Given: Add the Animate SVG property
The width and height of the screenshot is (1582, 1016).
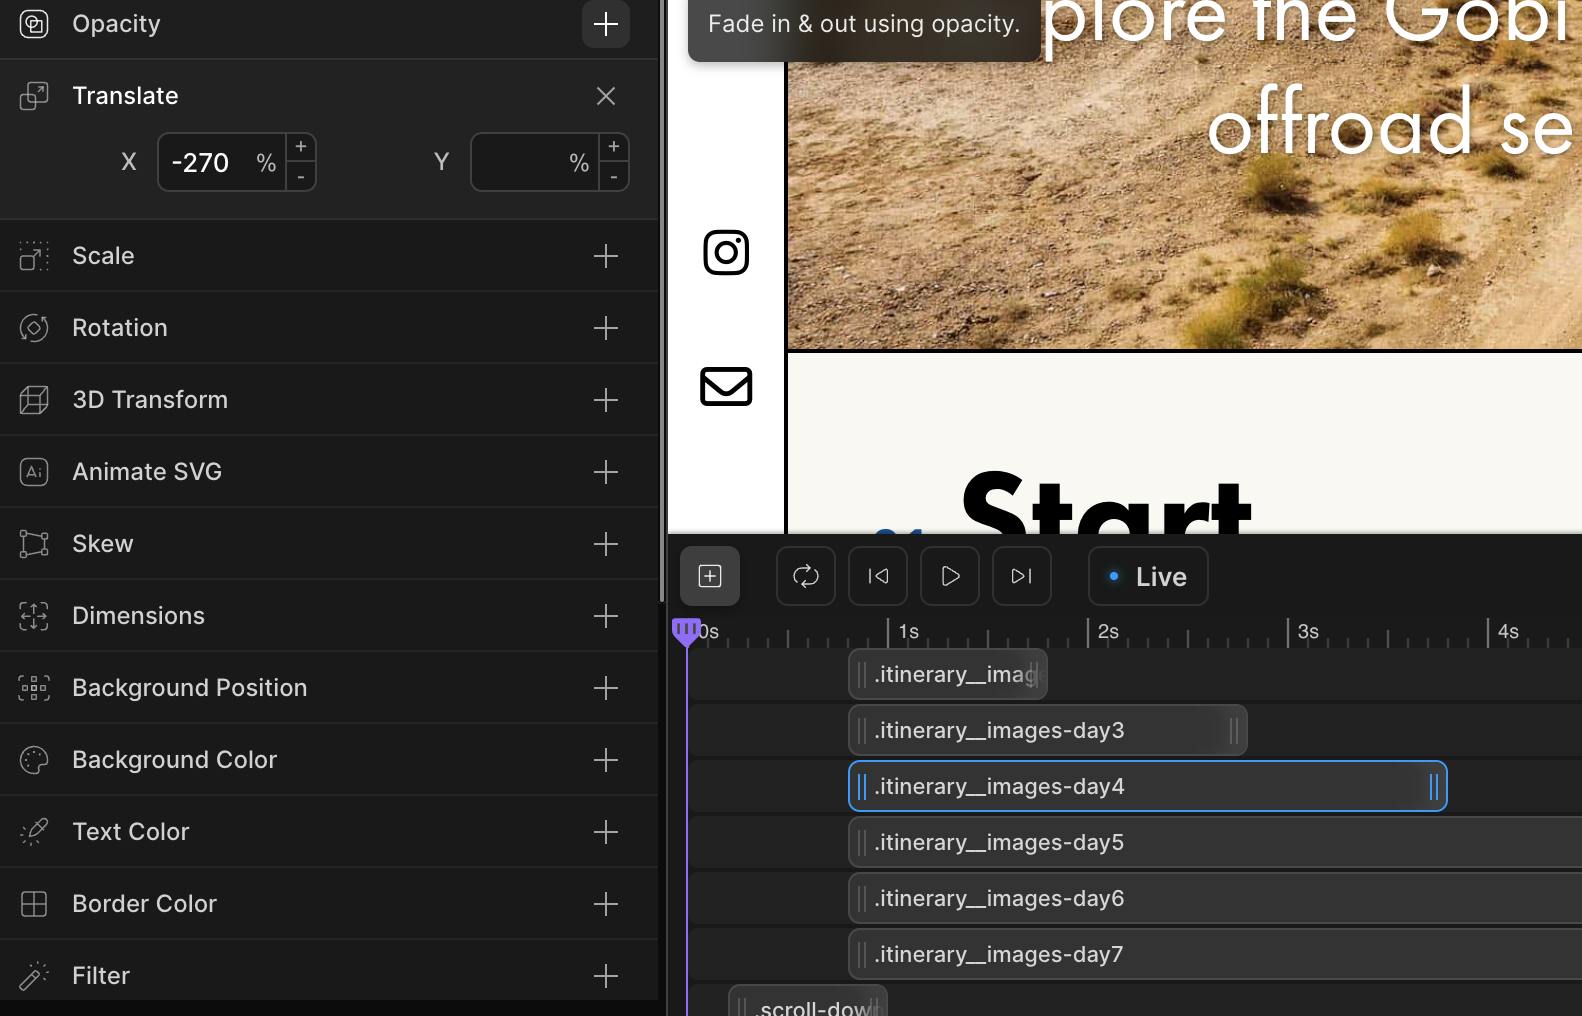Looking at the screenshot, I should [605, 472].
